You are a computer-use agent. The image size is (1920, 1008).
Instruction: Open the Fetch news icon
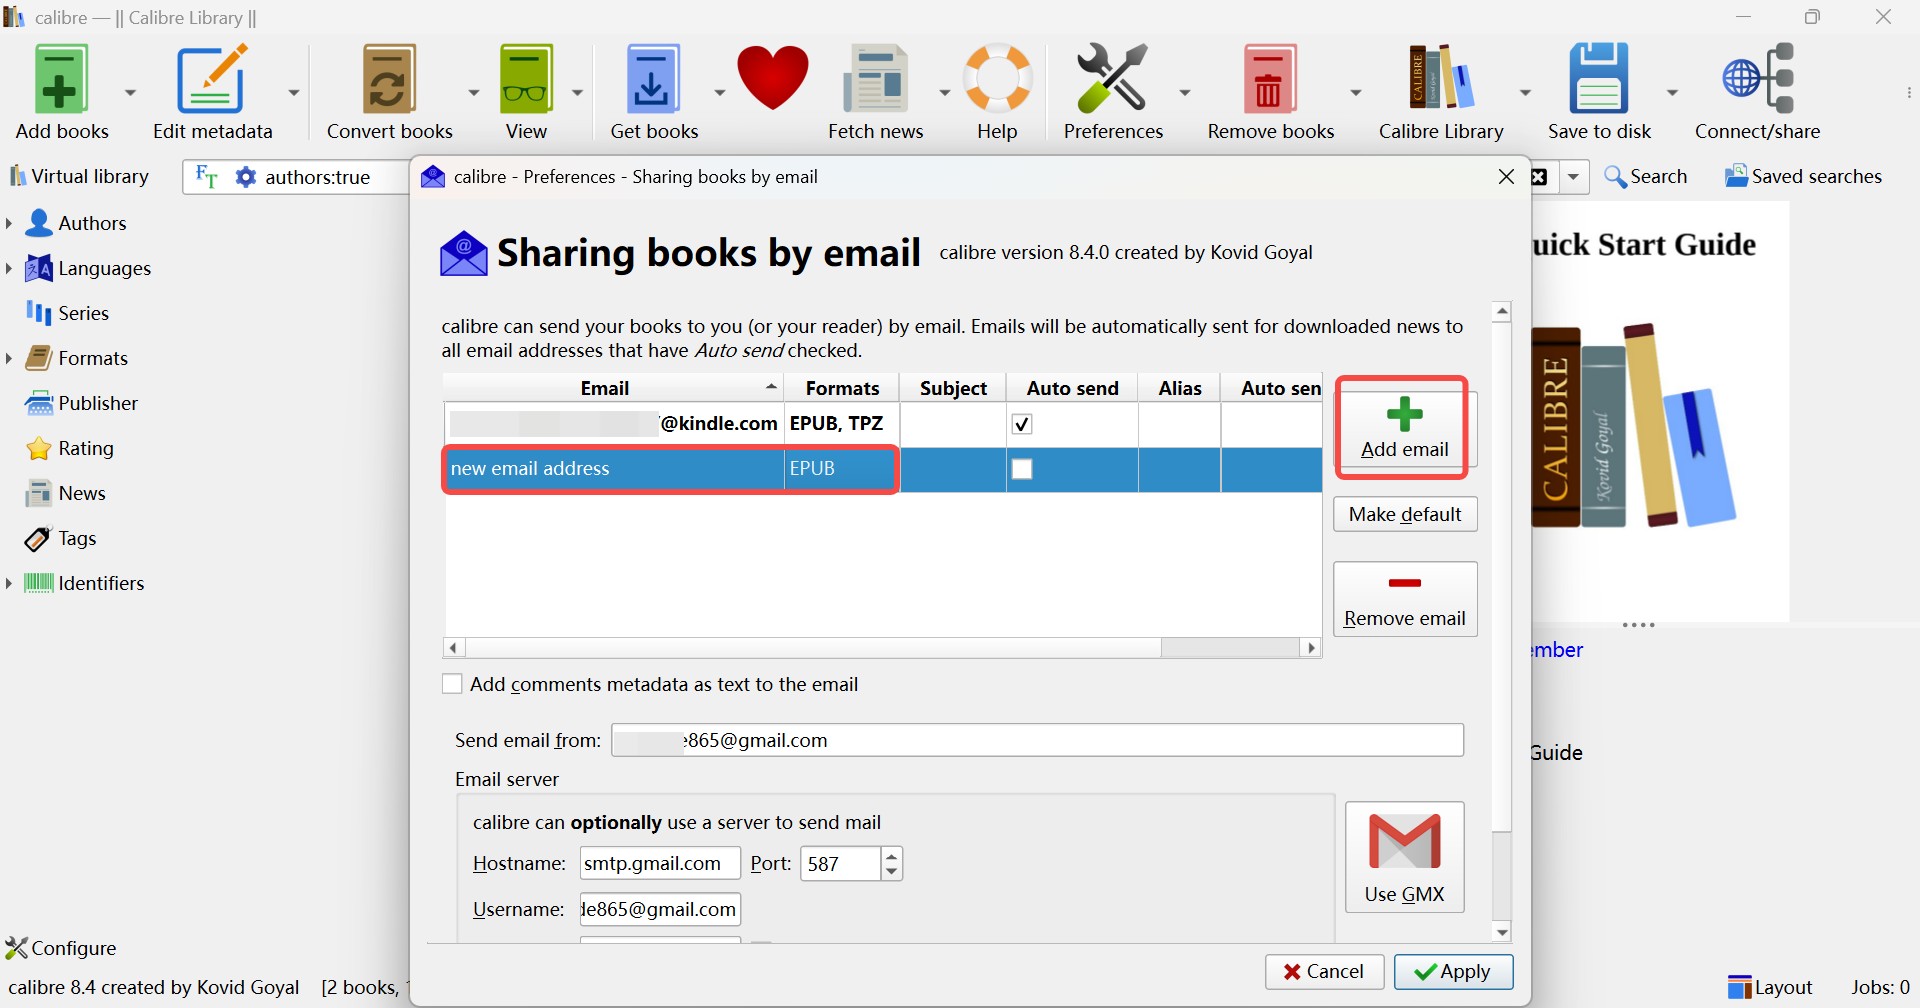point(877,90)
